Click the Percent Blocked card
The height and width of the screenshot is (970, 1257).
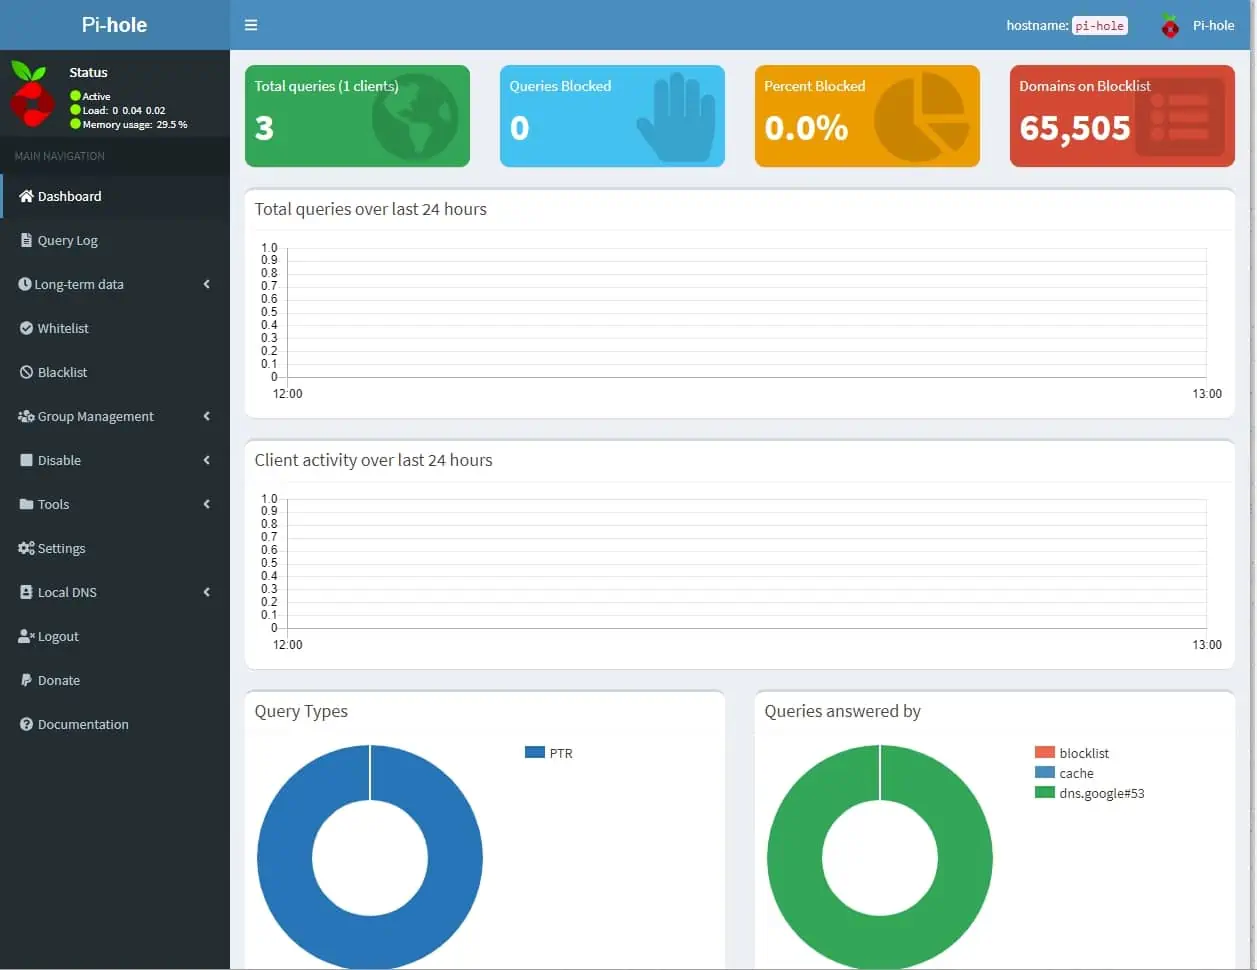[x=867, y=116]
